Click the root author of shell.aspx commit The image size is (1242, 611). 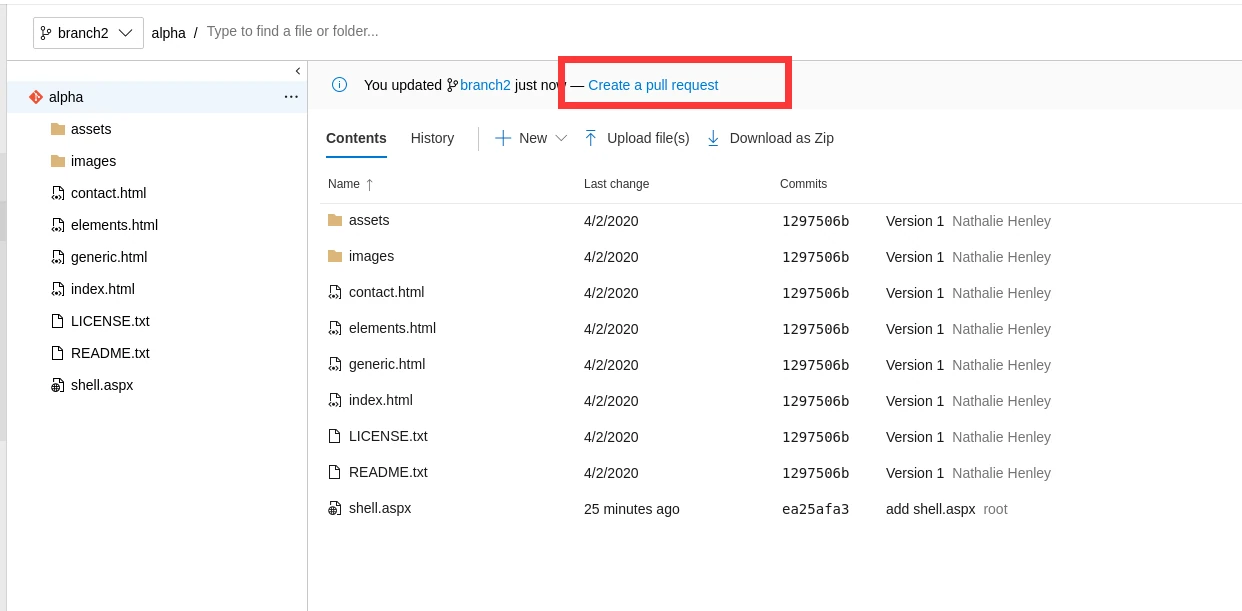coord(995,509)
